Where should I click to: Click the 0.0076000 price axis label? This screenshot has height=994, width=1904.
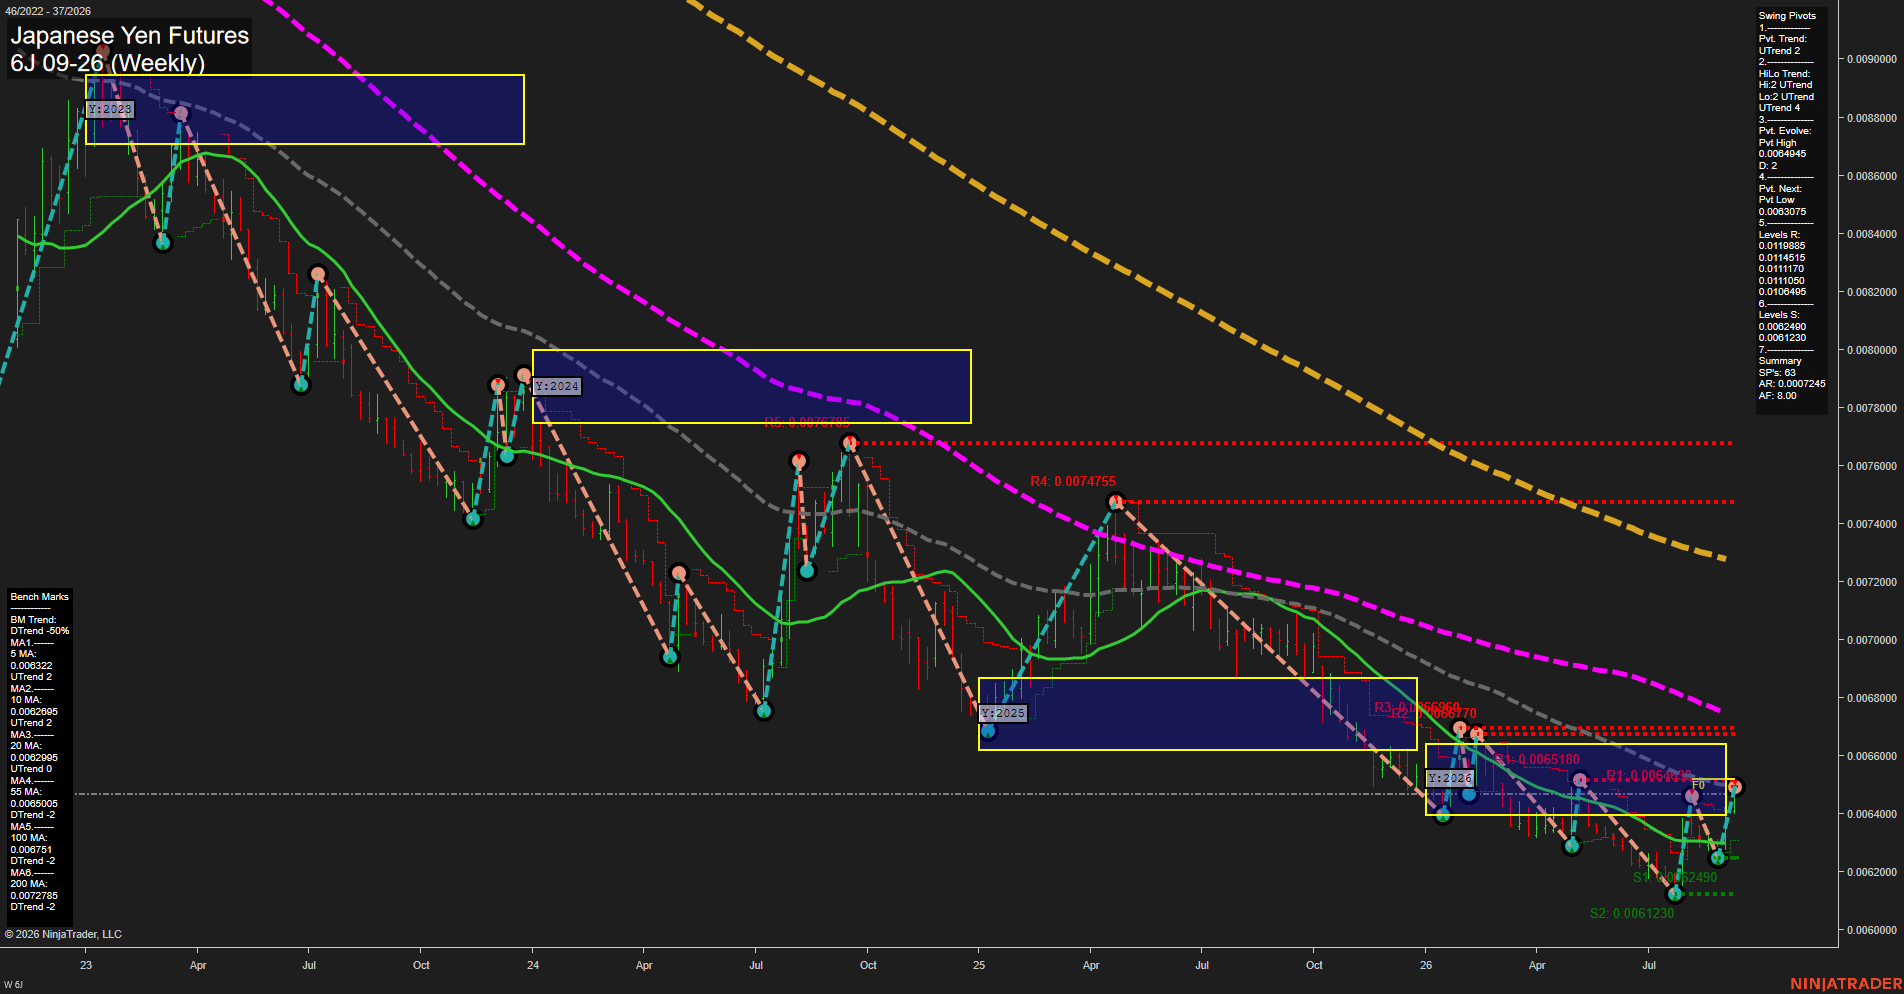[x=1871, y=466]
